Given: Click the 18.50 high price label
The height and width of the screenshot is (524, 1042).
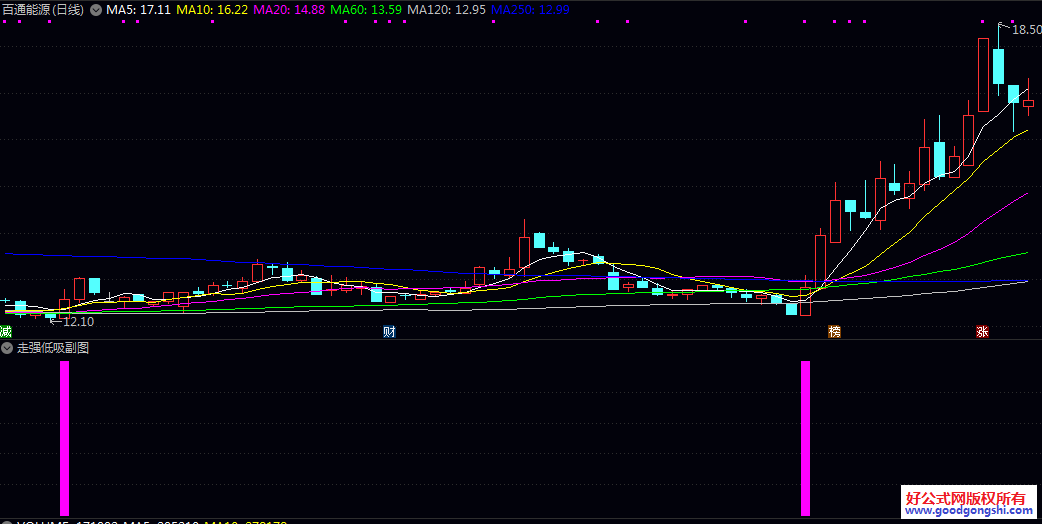Looking at the screenshot, I should point(1026,30).
